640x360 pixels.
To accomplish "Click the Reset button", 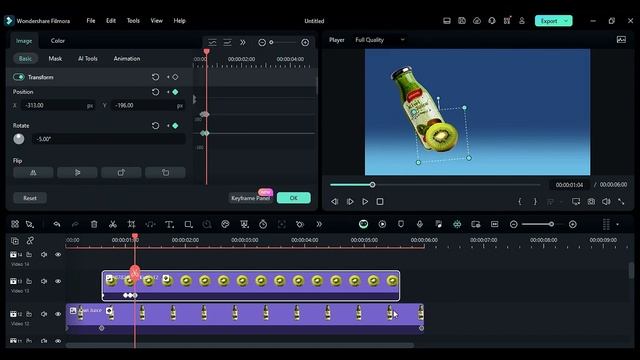I will pyautogui.click(x=30, y=198).
